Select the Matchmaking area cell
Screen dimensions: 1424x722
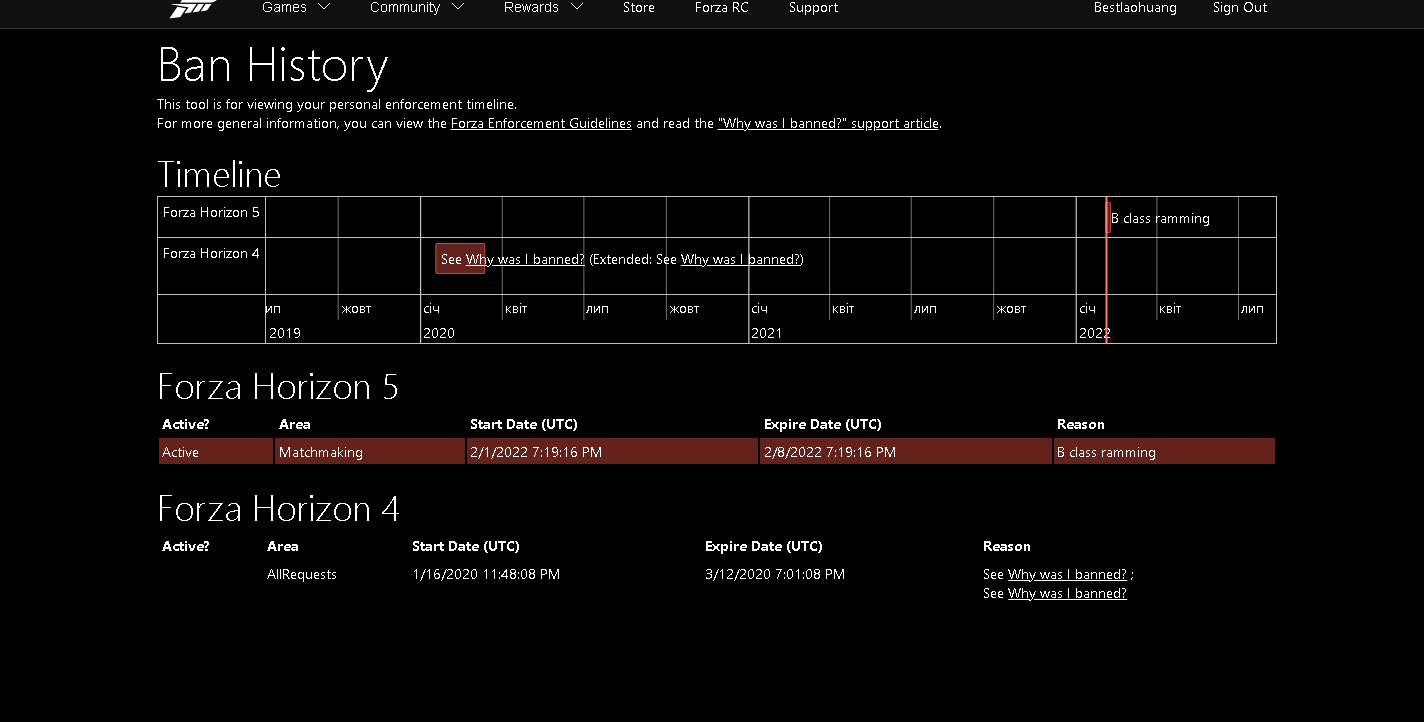click(370, 452)
